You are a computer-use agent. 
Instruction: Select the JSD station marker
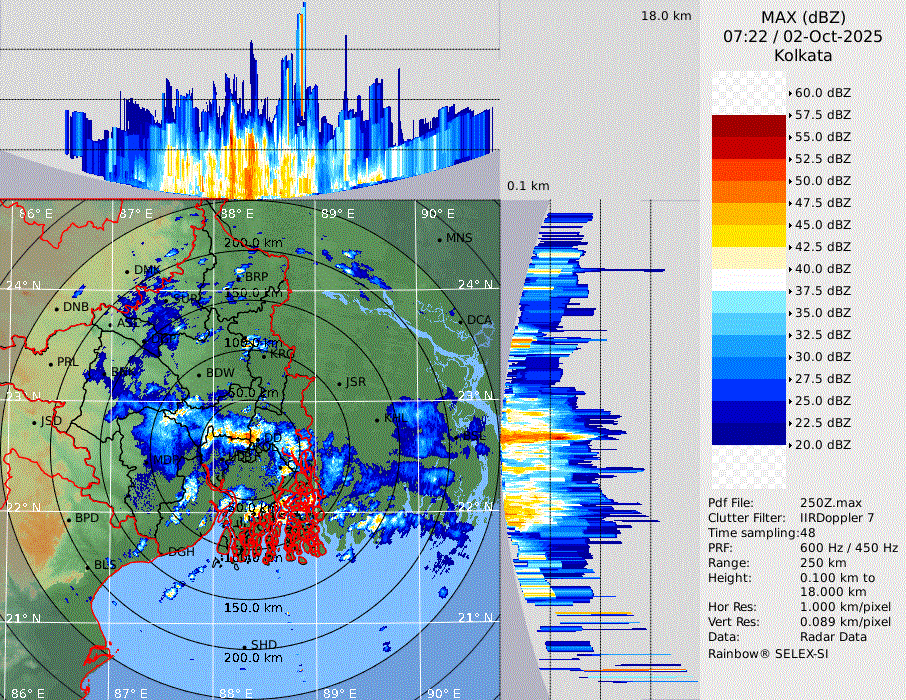pos(35,422)
